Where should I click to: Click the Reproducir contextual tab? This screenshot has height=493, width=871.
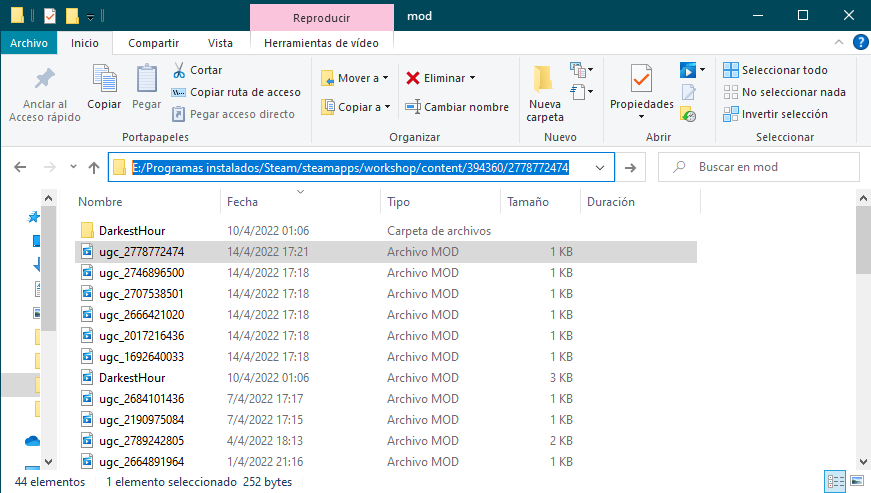coord(322,18)
